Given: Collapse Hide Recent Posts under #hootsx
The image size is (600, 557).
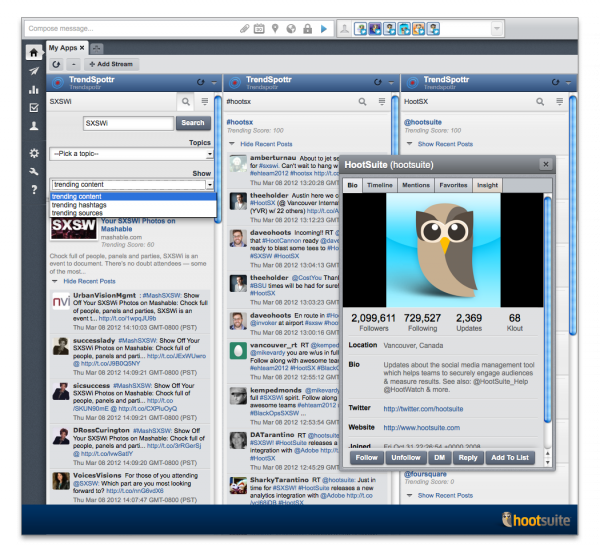Looking at the screenshot, I should pos(266,144).
